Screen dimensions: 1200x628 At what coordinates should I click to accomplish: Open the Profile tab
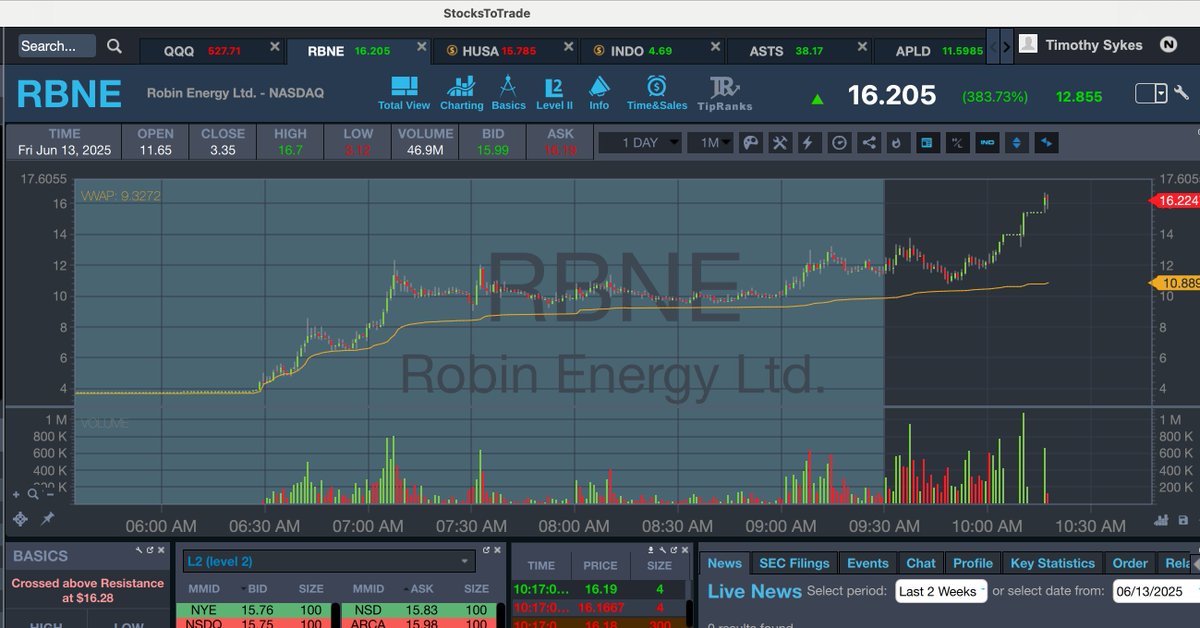pyautogui.click(x=973, y=563)
